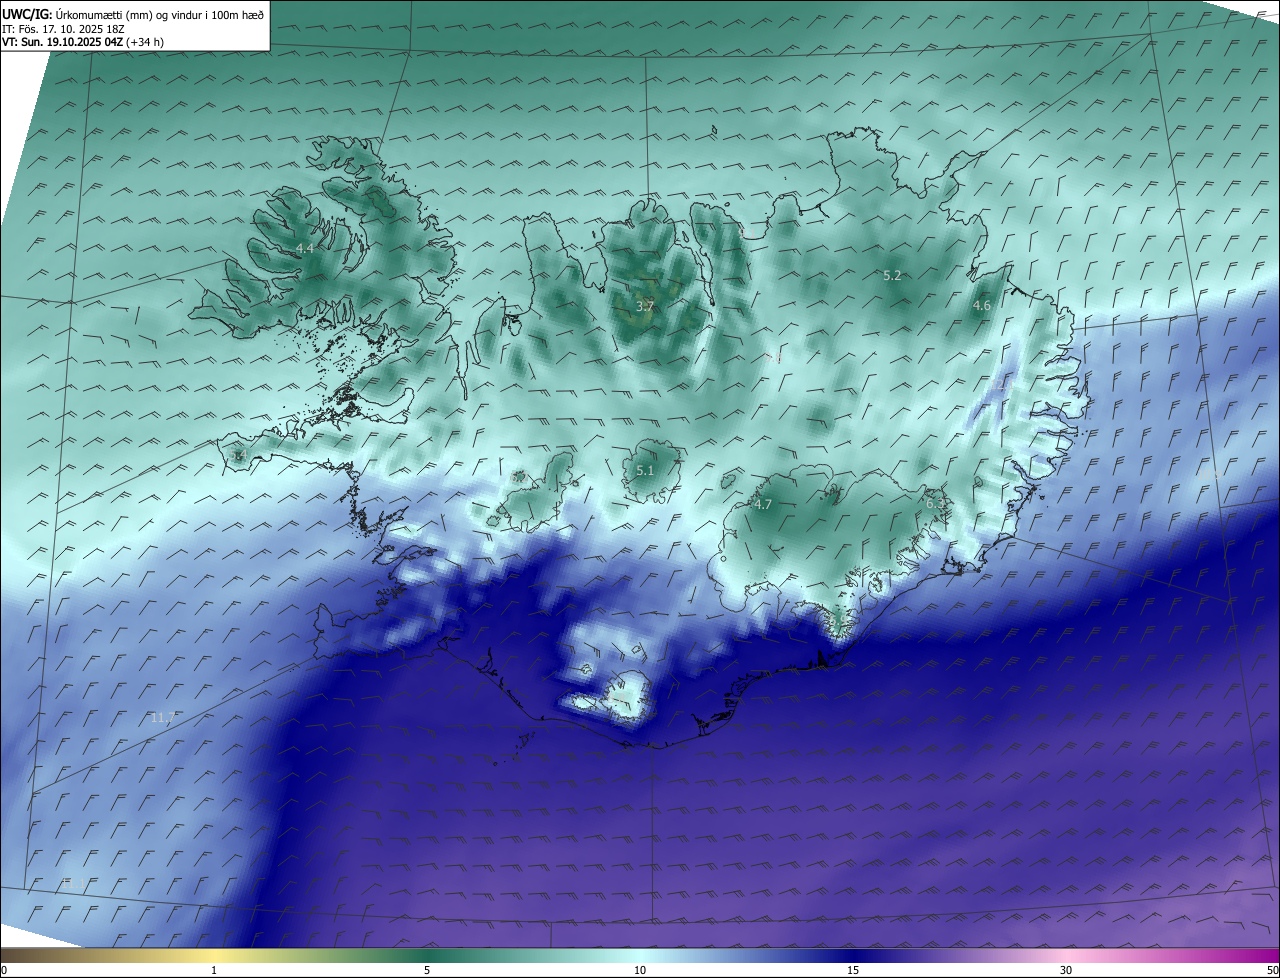Click the color scale label 5

(427, 970)
